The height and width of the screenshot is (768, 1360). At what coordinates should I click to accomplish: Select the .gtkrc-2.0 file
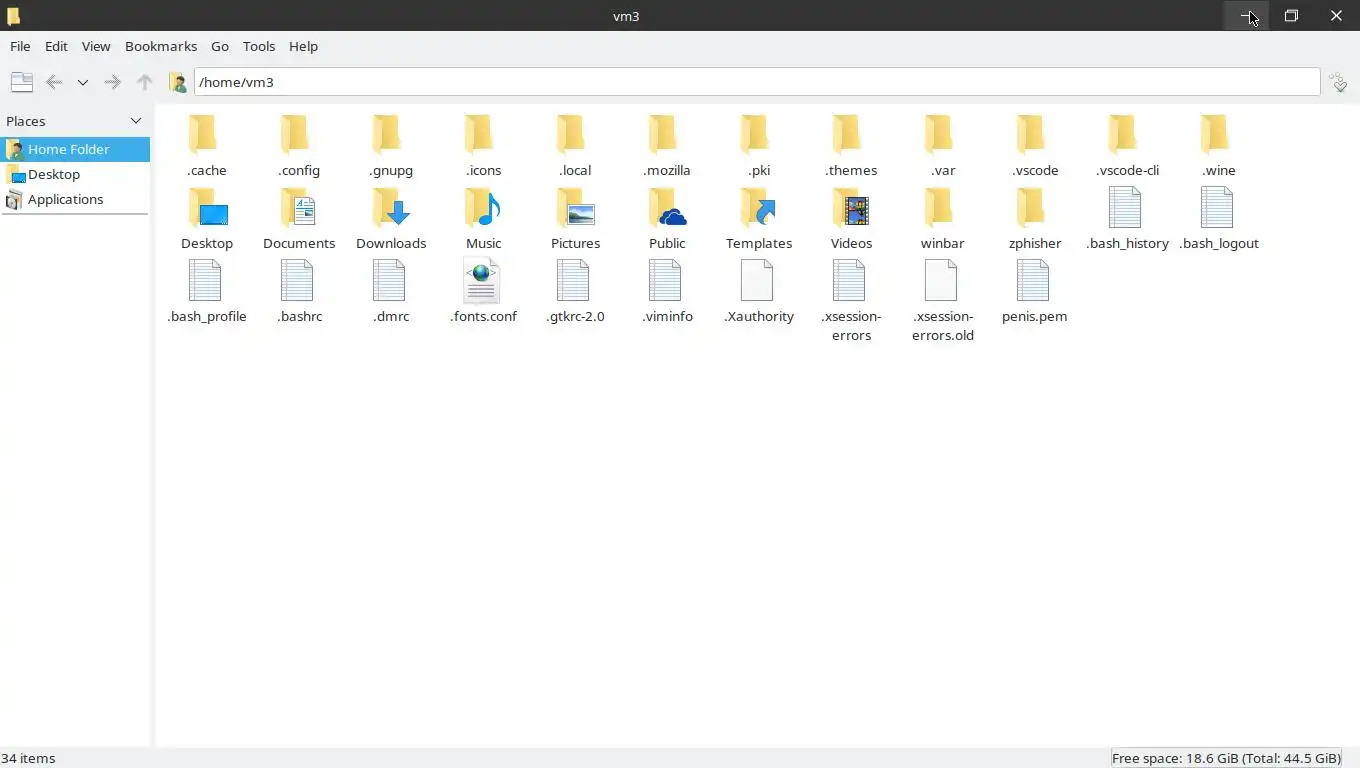tap(573, 280)
